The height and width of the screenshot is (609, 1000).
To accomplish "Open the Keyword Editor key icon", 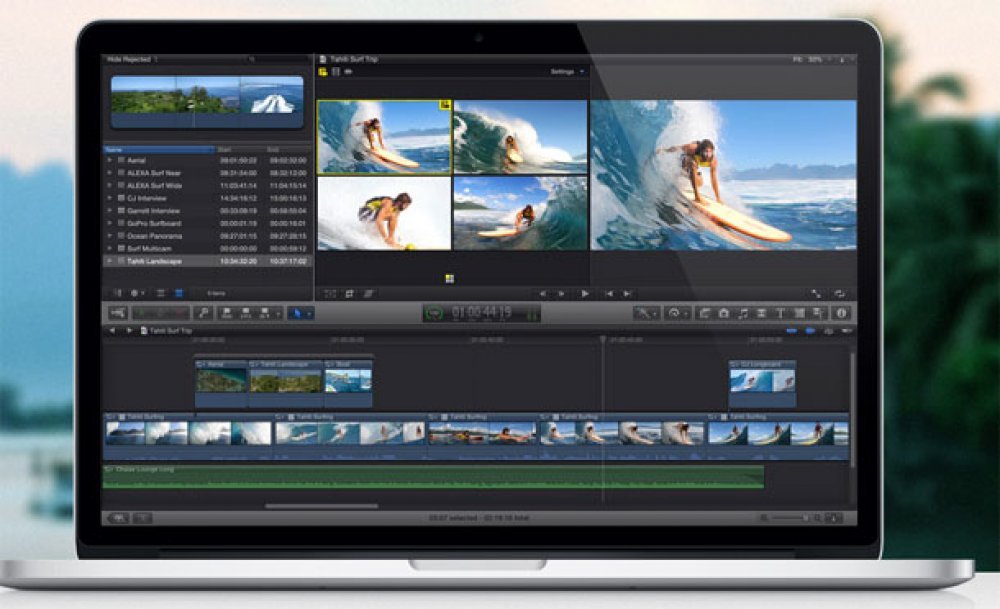I will click(203, 313).
